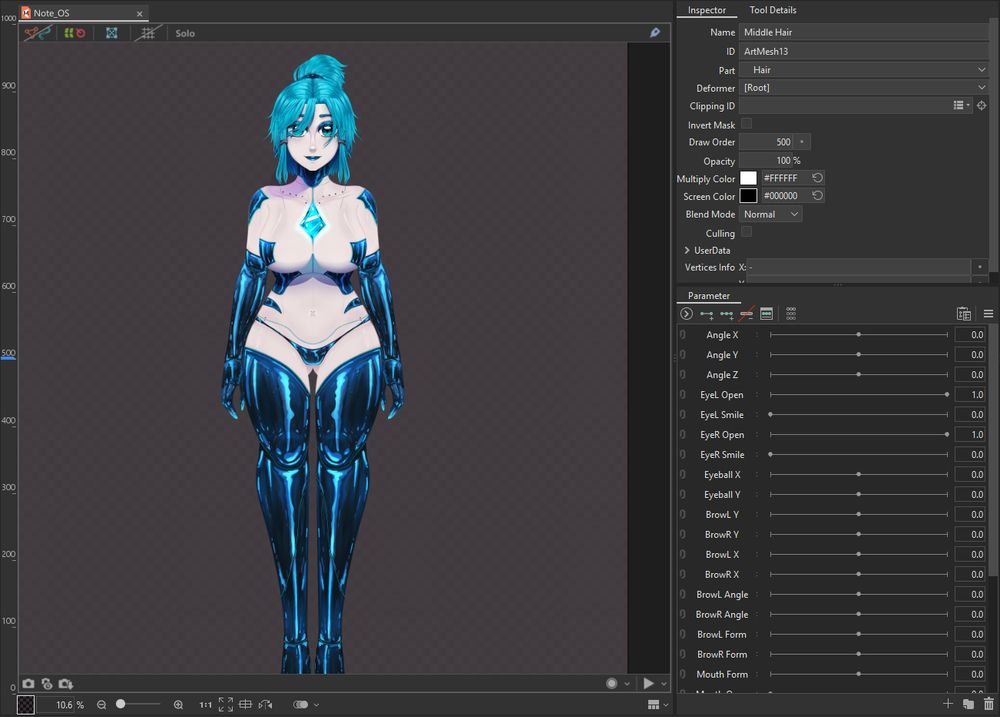Screen dimensions: 1000x717
Task: Add a new parameter with plus icon
Action: coord(948,703)
